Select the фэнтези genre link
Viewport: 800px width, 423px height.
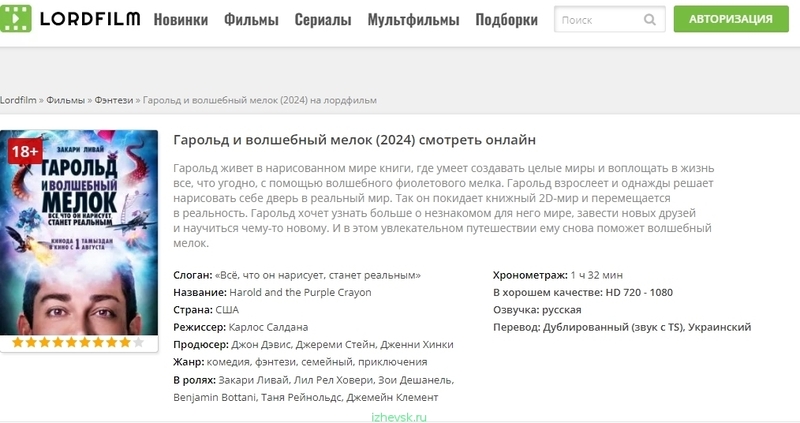(276, 362)
